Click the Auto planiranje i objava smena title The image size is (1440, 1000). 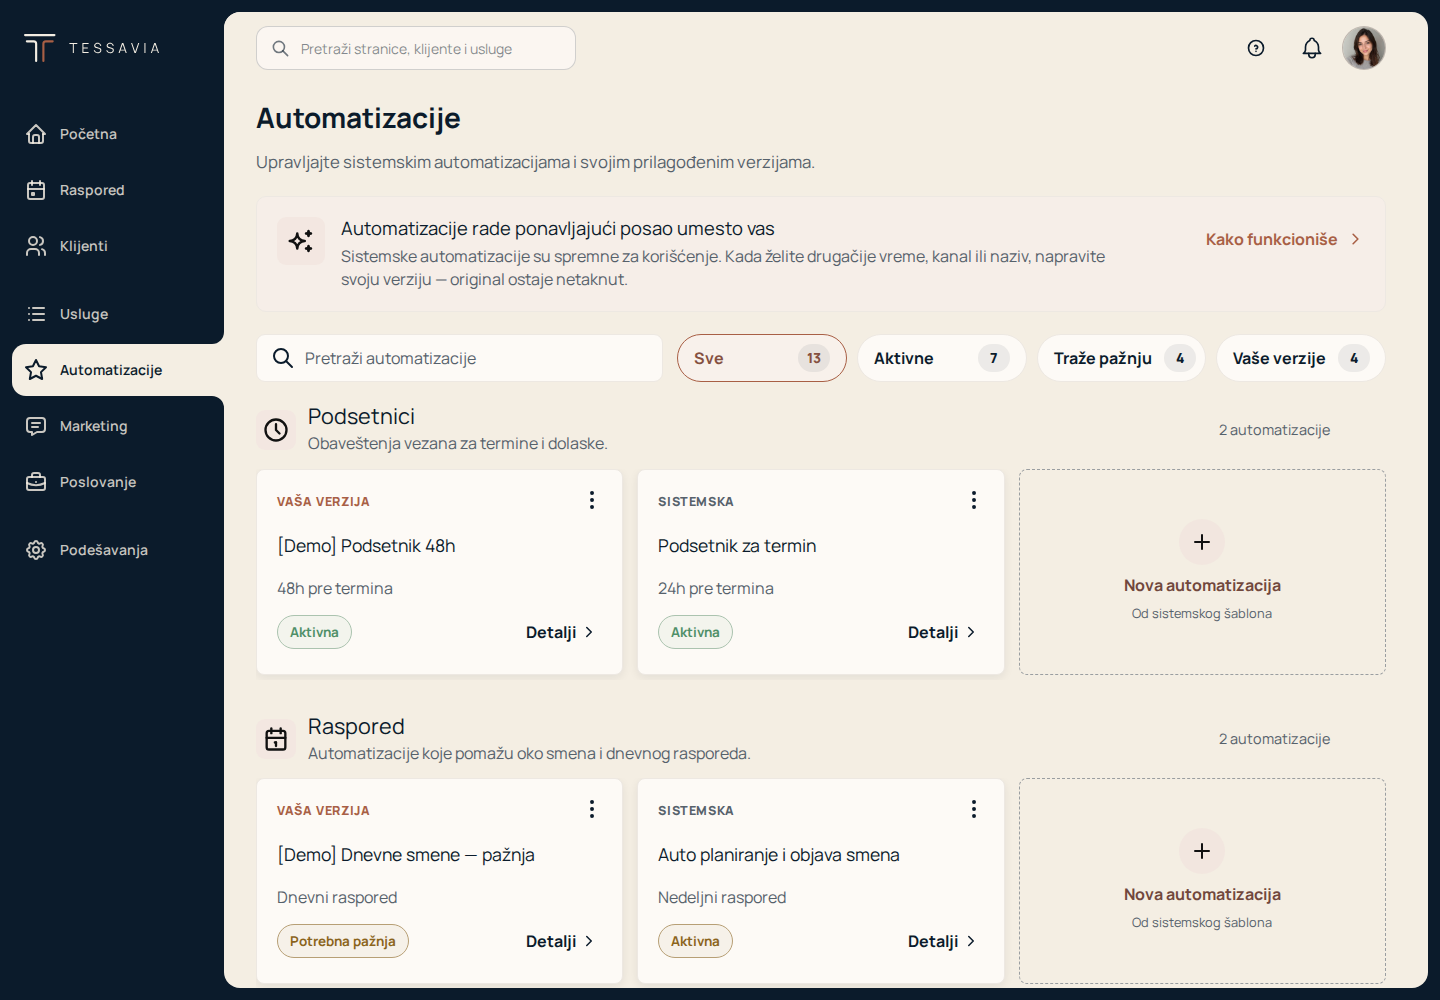click(x=779, y=855)
